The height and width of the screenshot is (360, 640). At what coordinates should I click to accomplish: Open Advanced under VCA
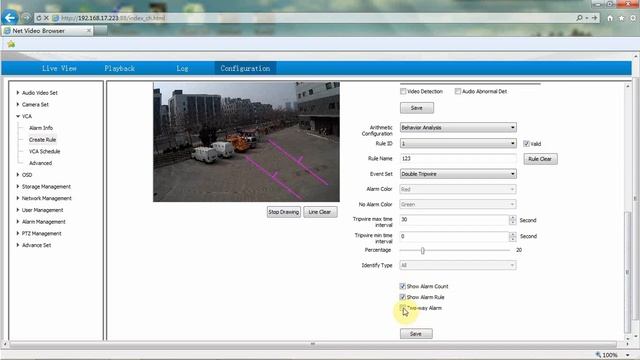(40, 163)
